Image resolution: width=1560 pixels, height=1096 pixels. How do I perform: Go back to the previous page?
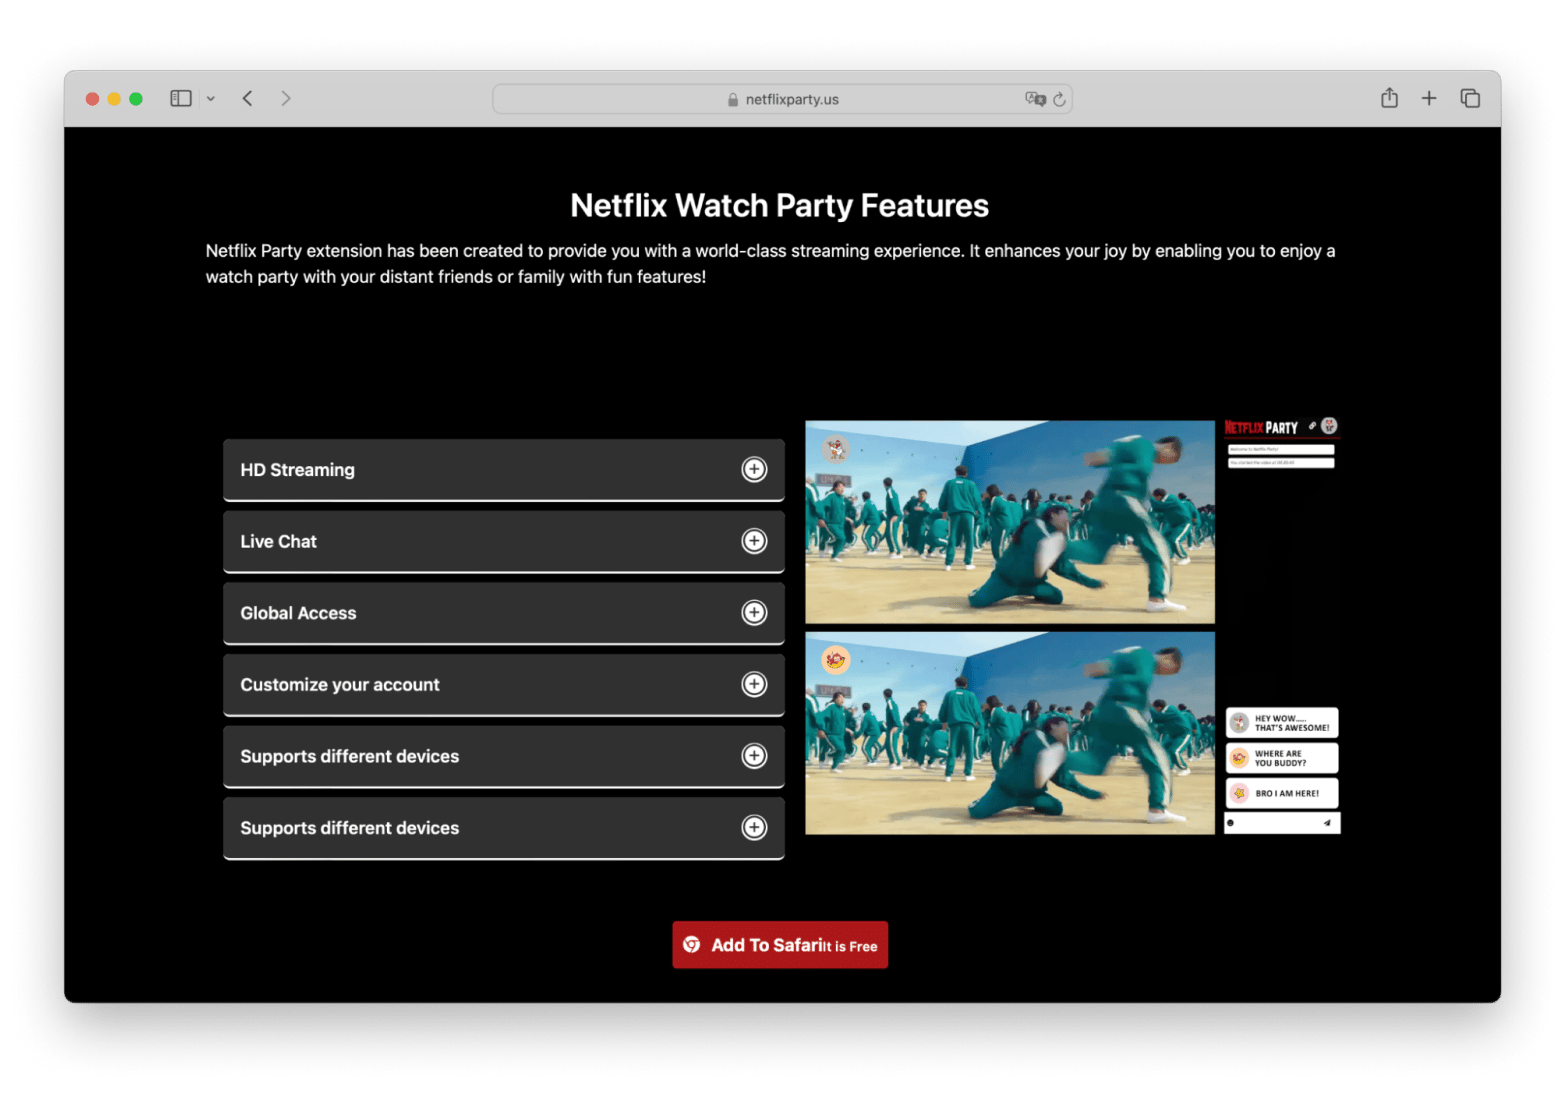(248, 98)
